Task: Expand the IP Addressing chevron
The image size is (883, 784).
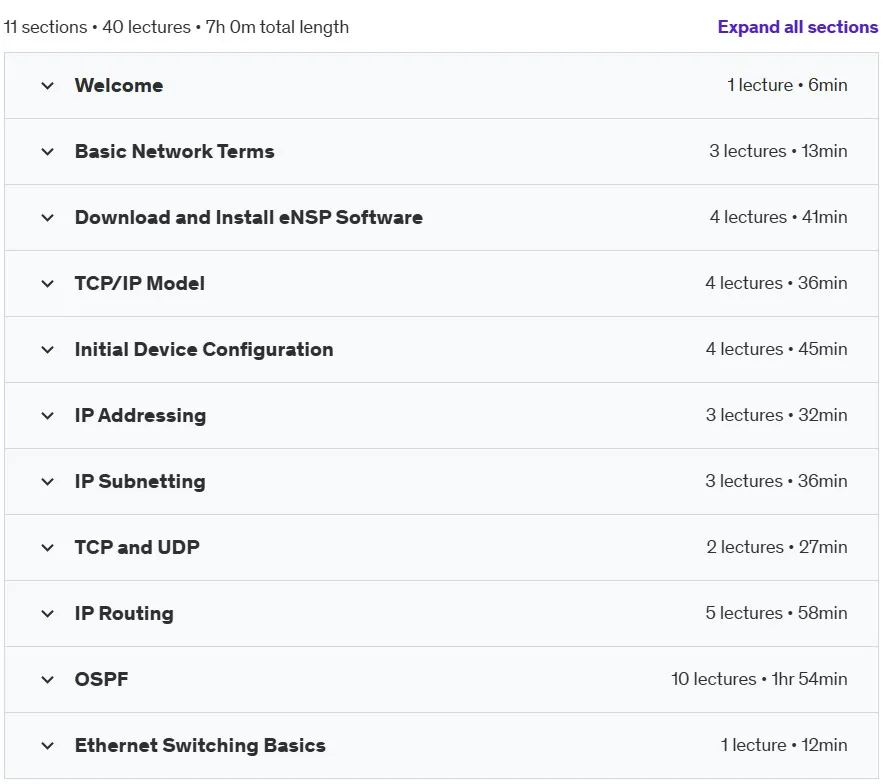Action: pyautogui.click(x=48, y=416)
